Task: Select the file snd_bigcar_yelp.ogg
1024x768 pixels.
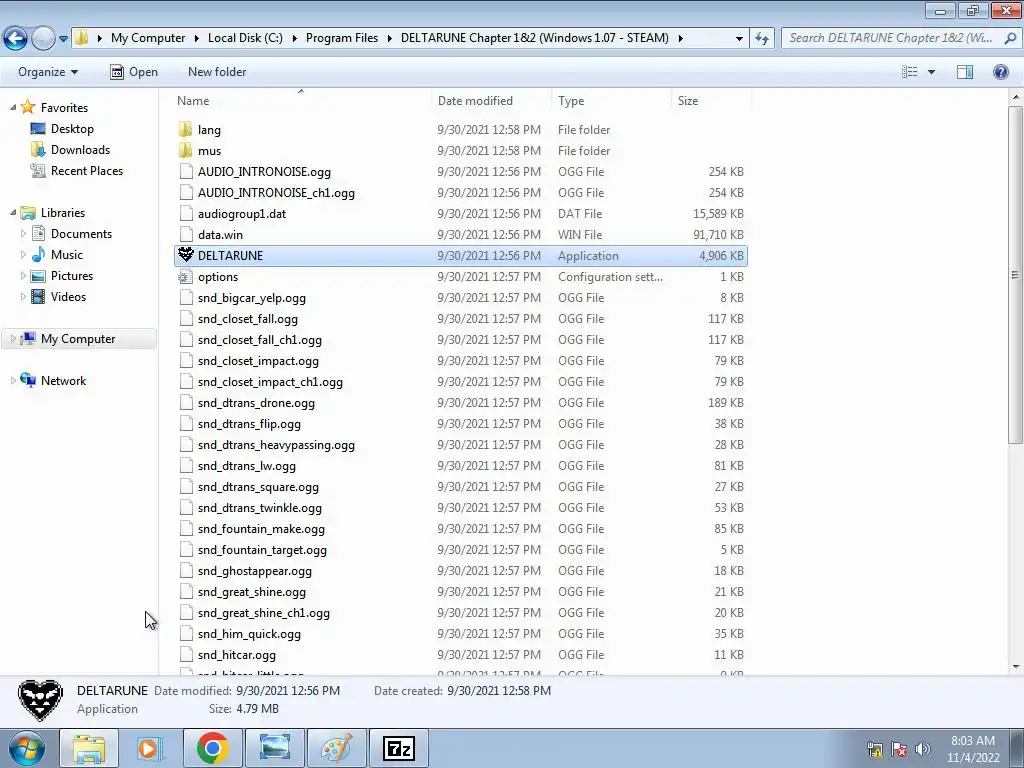Action: point(251,298)
